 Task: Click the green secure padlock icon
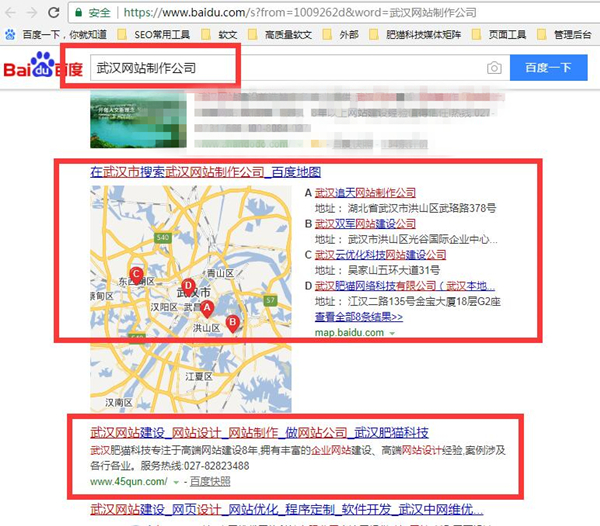78,13
